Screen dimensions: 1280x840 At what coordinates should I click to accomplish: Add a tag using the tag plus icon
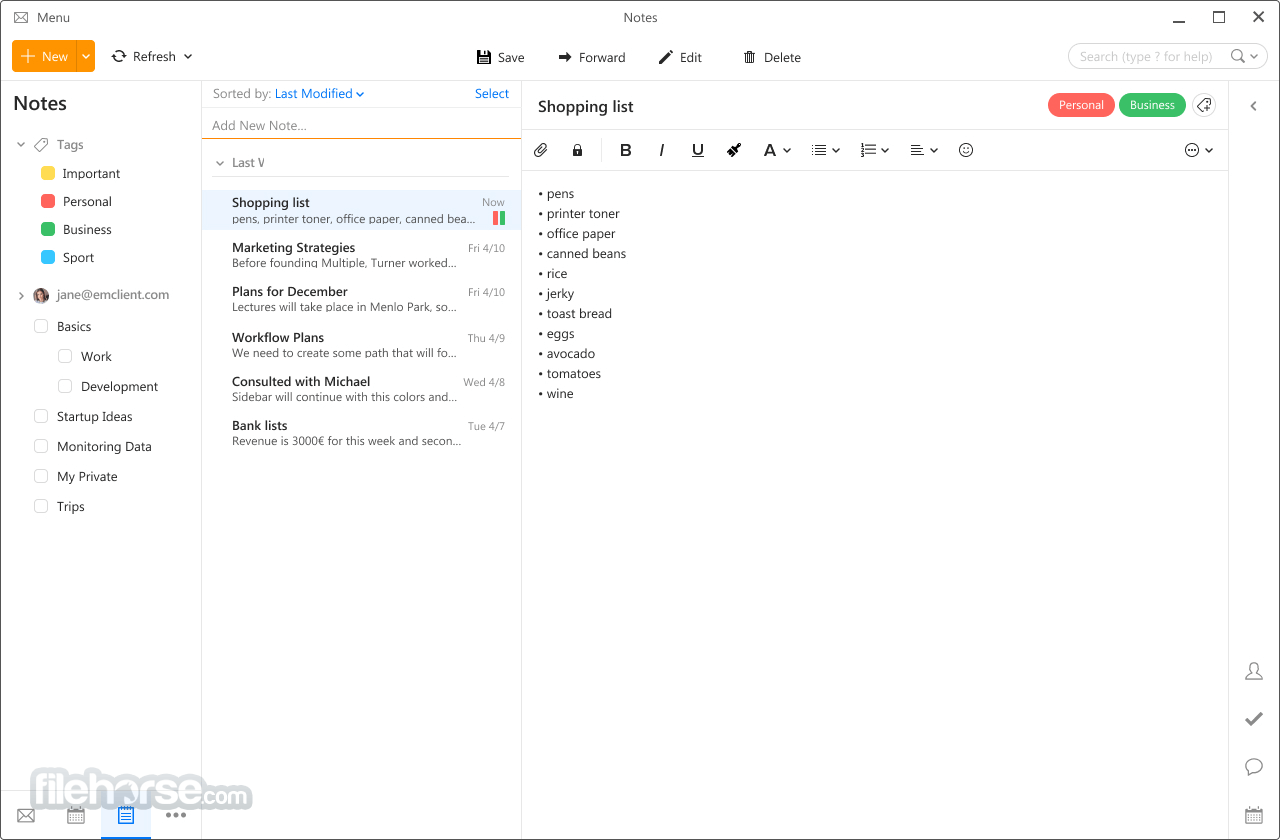[x=1204, y=105]
